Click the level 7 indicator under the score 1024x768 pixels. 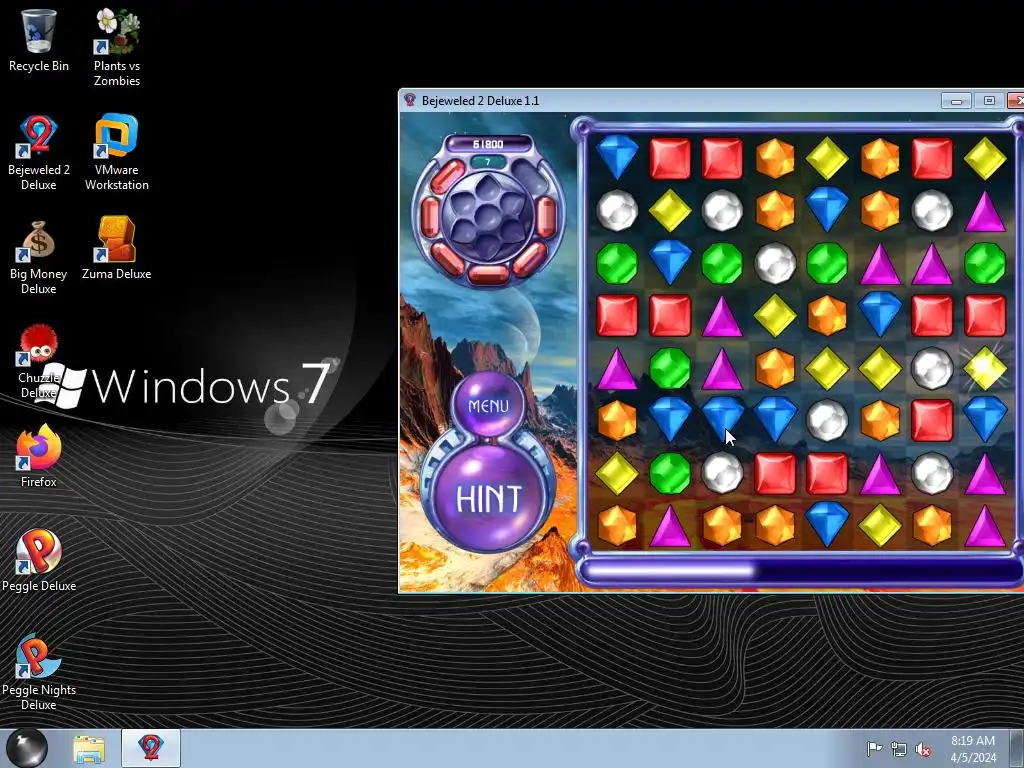488,161
